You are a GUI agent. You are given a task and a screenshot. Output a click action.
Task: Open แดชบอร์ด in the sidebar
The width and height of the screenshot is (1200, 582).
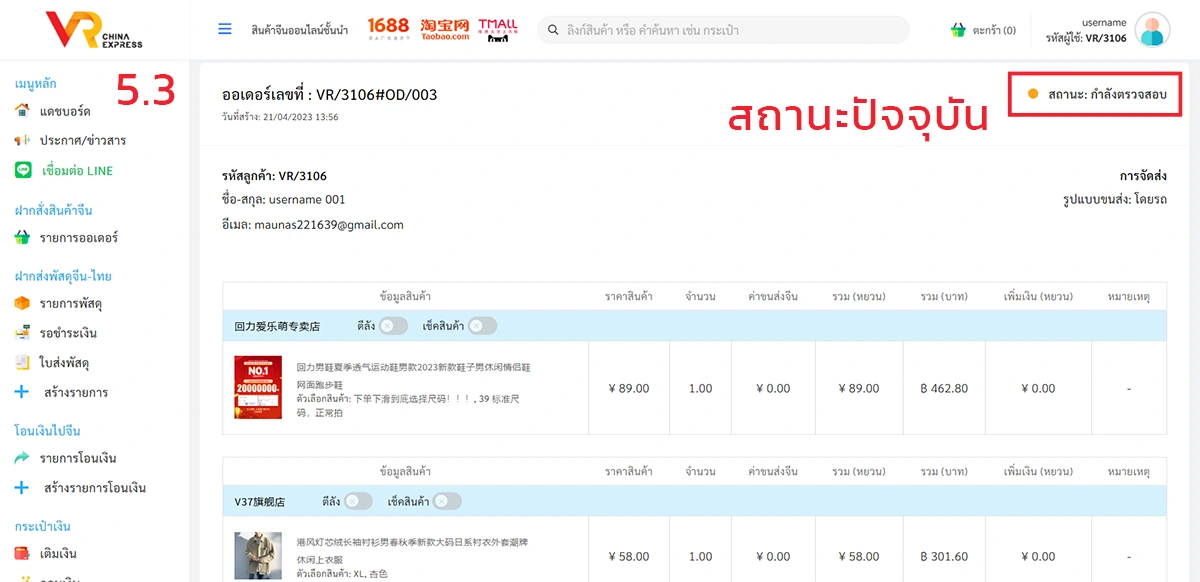point(64,110)
